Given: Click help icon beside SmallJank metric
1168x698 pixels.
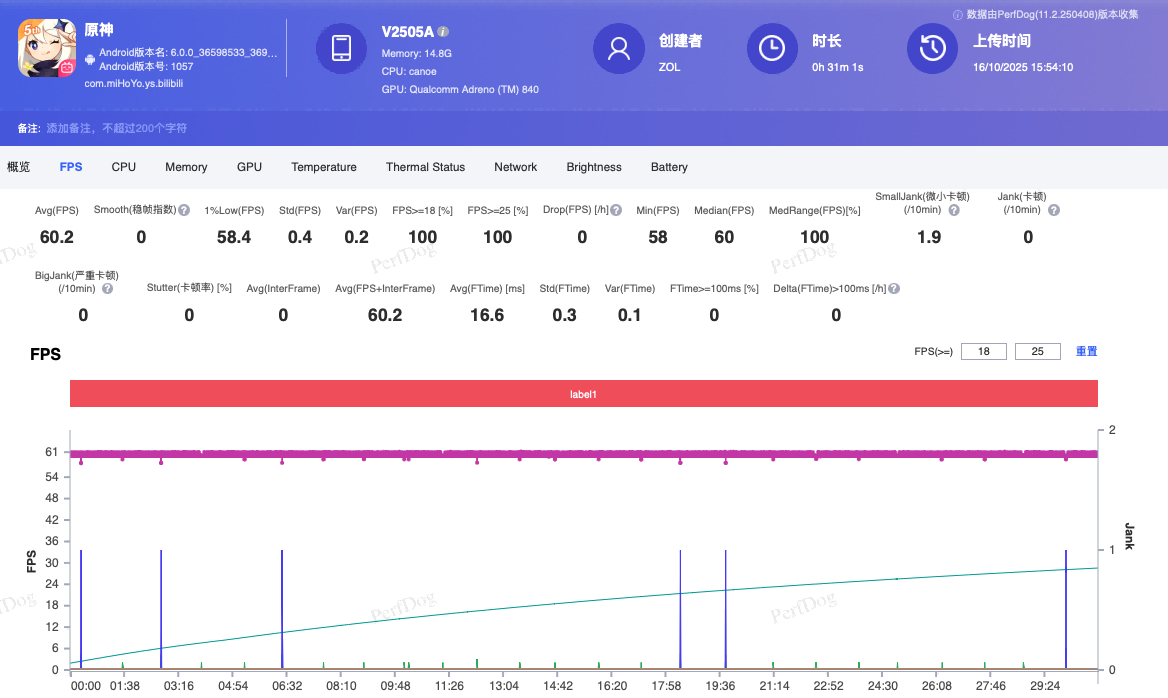Looking at the screenshot, I should tap(954, 210).
